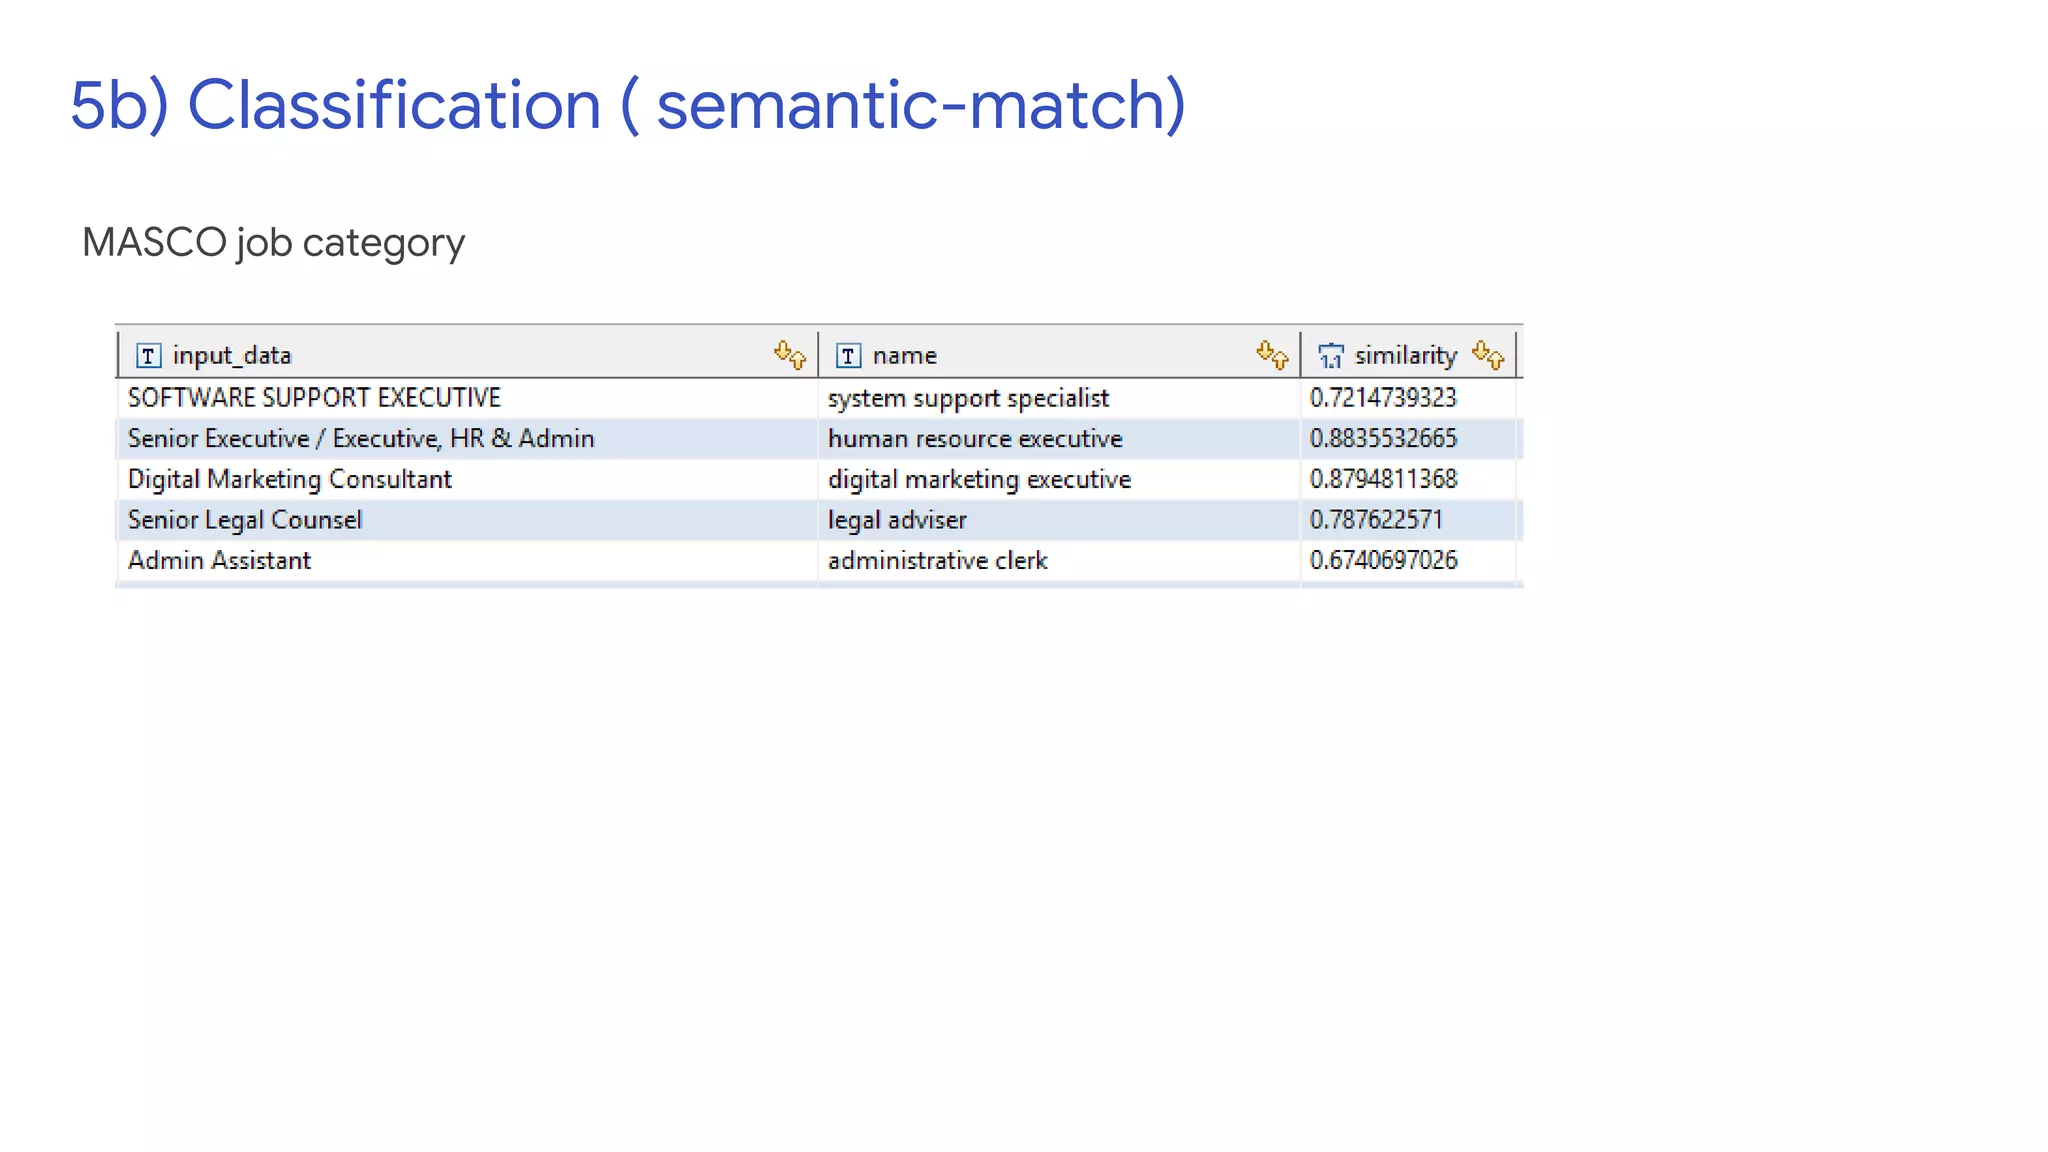This screenshot has height=1152, width=2048.
Task: Click the MASCO job category subtitle
Action: 273,243
